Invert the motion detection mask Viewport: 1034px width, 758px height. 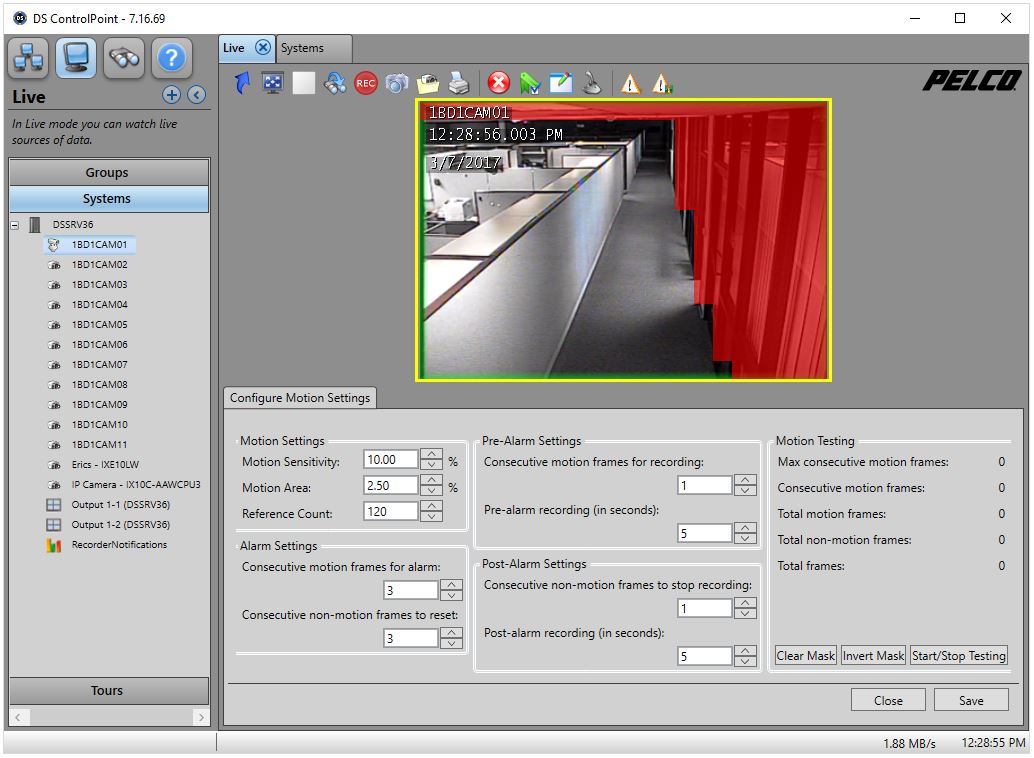(x=872, y=655)
